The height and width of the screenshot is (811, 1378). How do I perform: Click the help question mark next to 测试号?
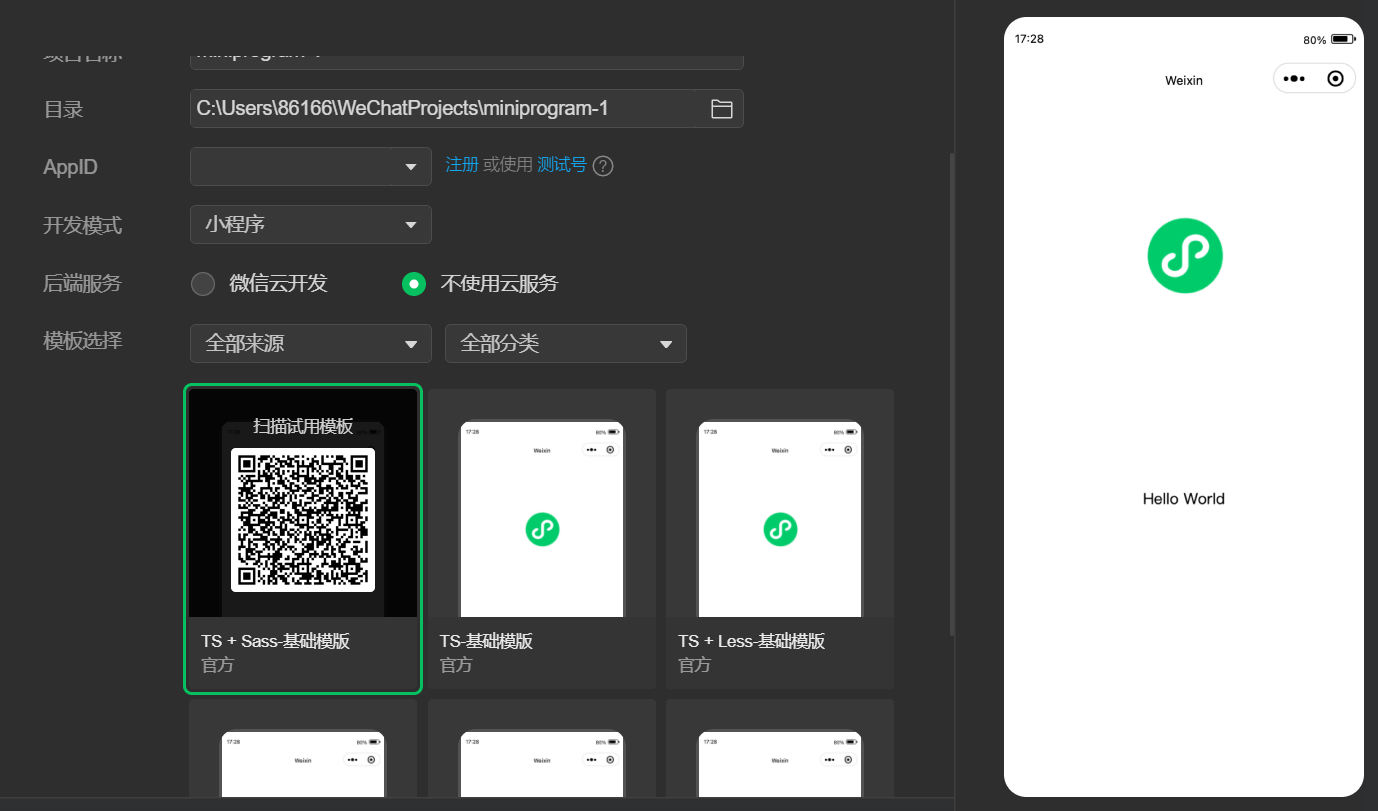(602, 166)
